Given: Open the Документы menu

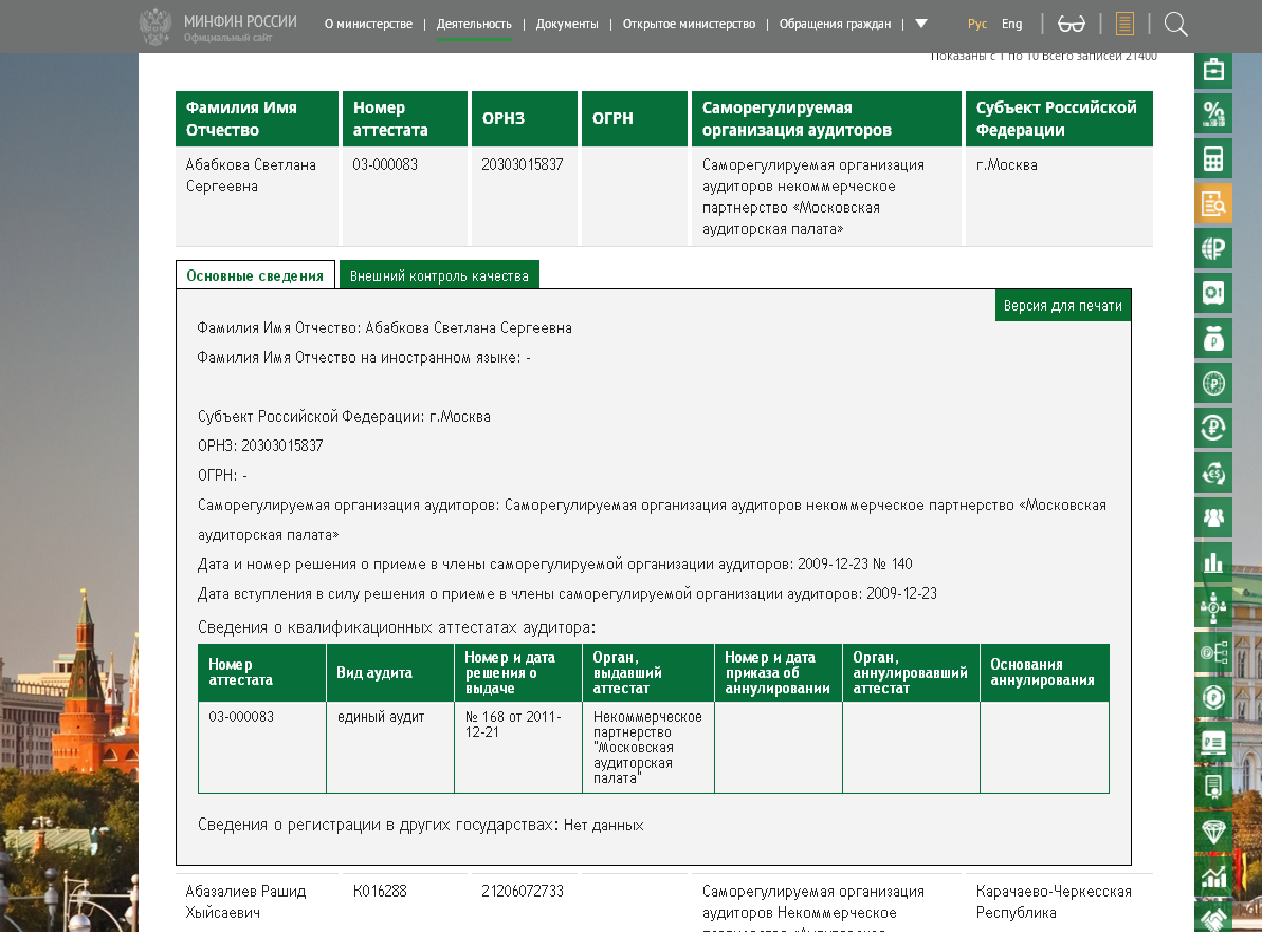Looking at the screenshot, I should point(567,24).
